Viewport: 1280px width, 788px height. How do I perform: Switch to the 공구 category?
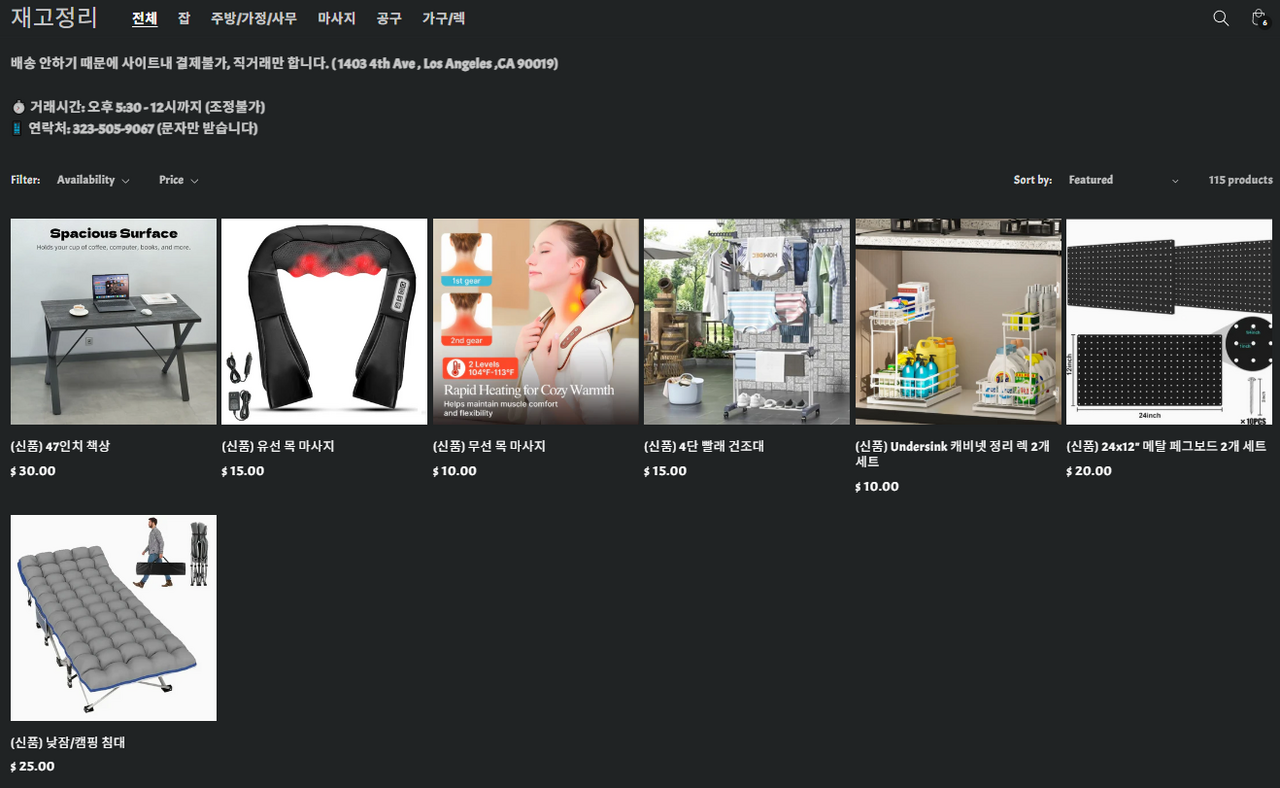point(389,19)
